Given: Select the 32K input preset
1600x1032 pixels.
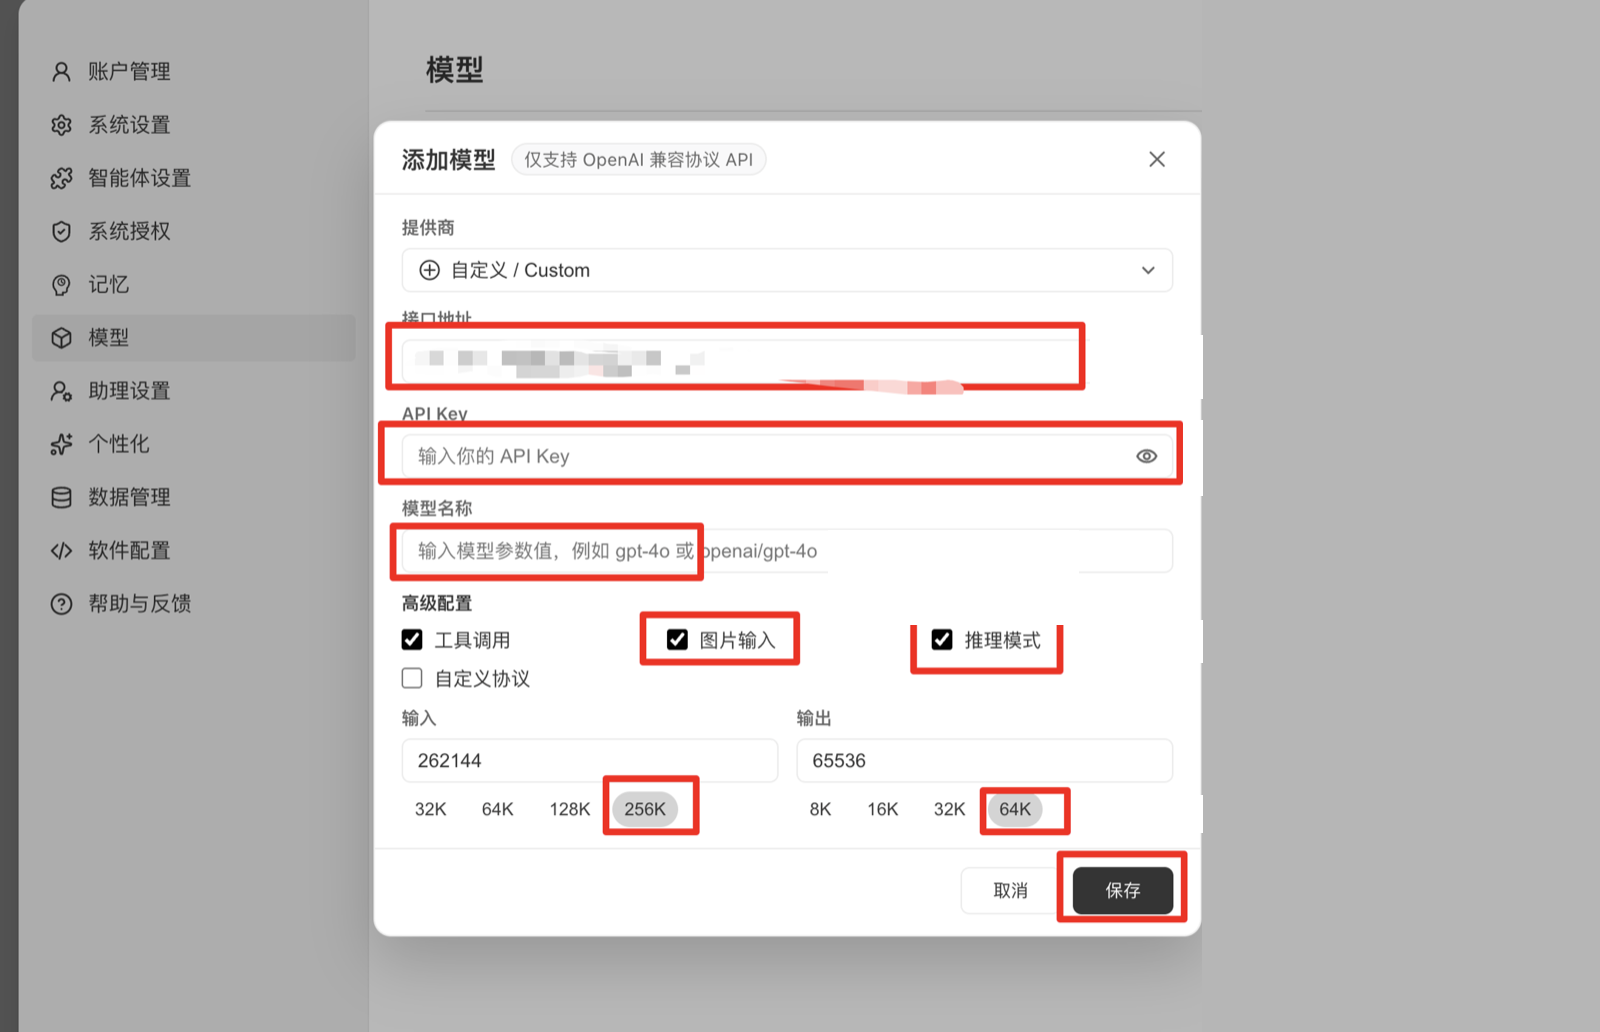Looking at the screenshot, I should point(431,809).
